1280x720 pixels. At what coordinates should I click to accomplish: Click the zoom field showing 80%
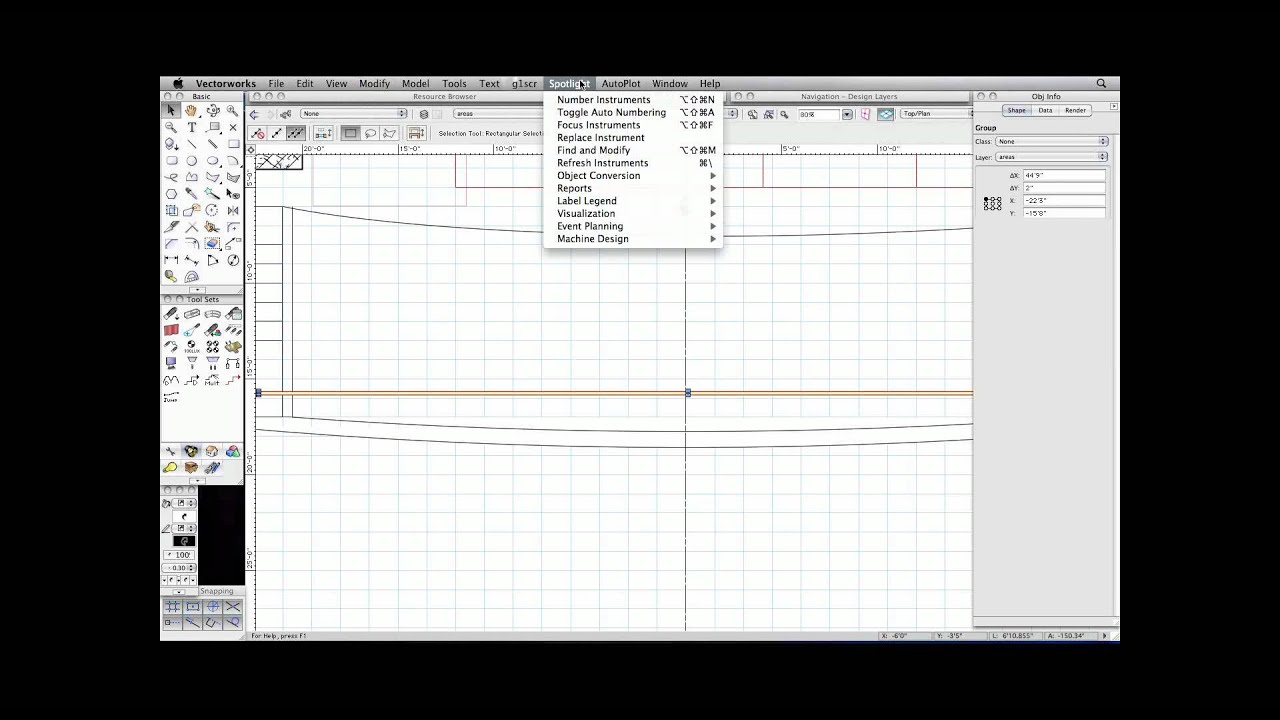click(820, 114)
